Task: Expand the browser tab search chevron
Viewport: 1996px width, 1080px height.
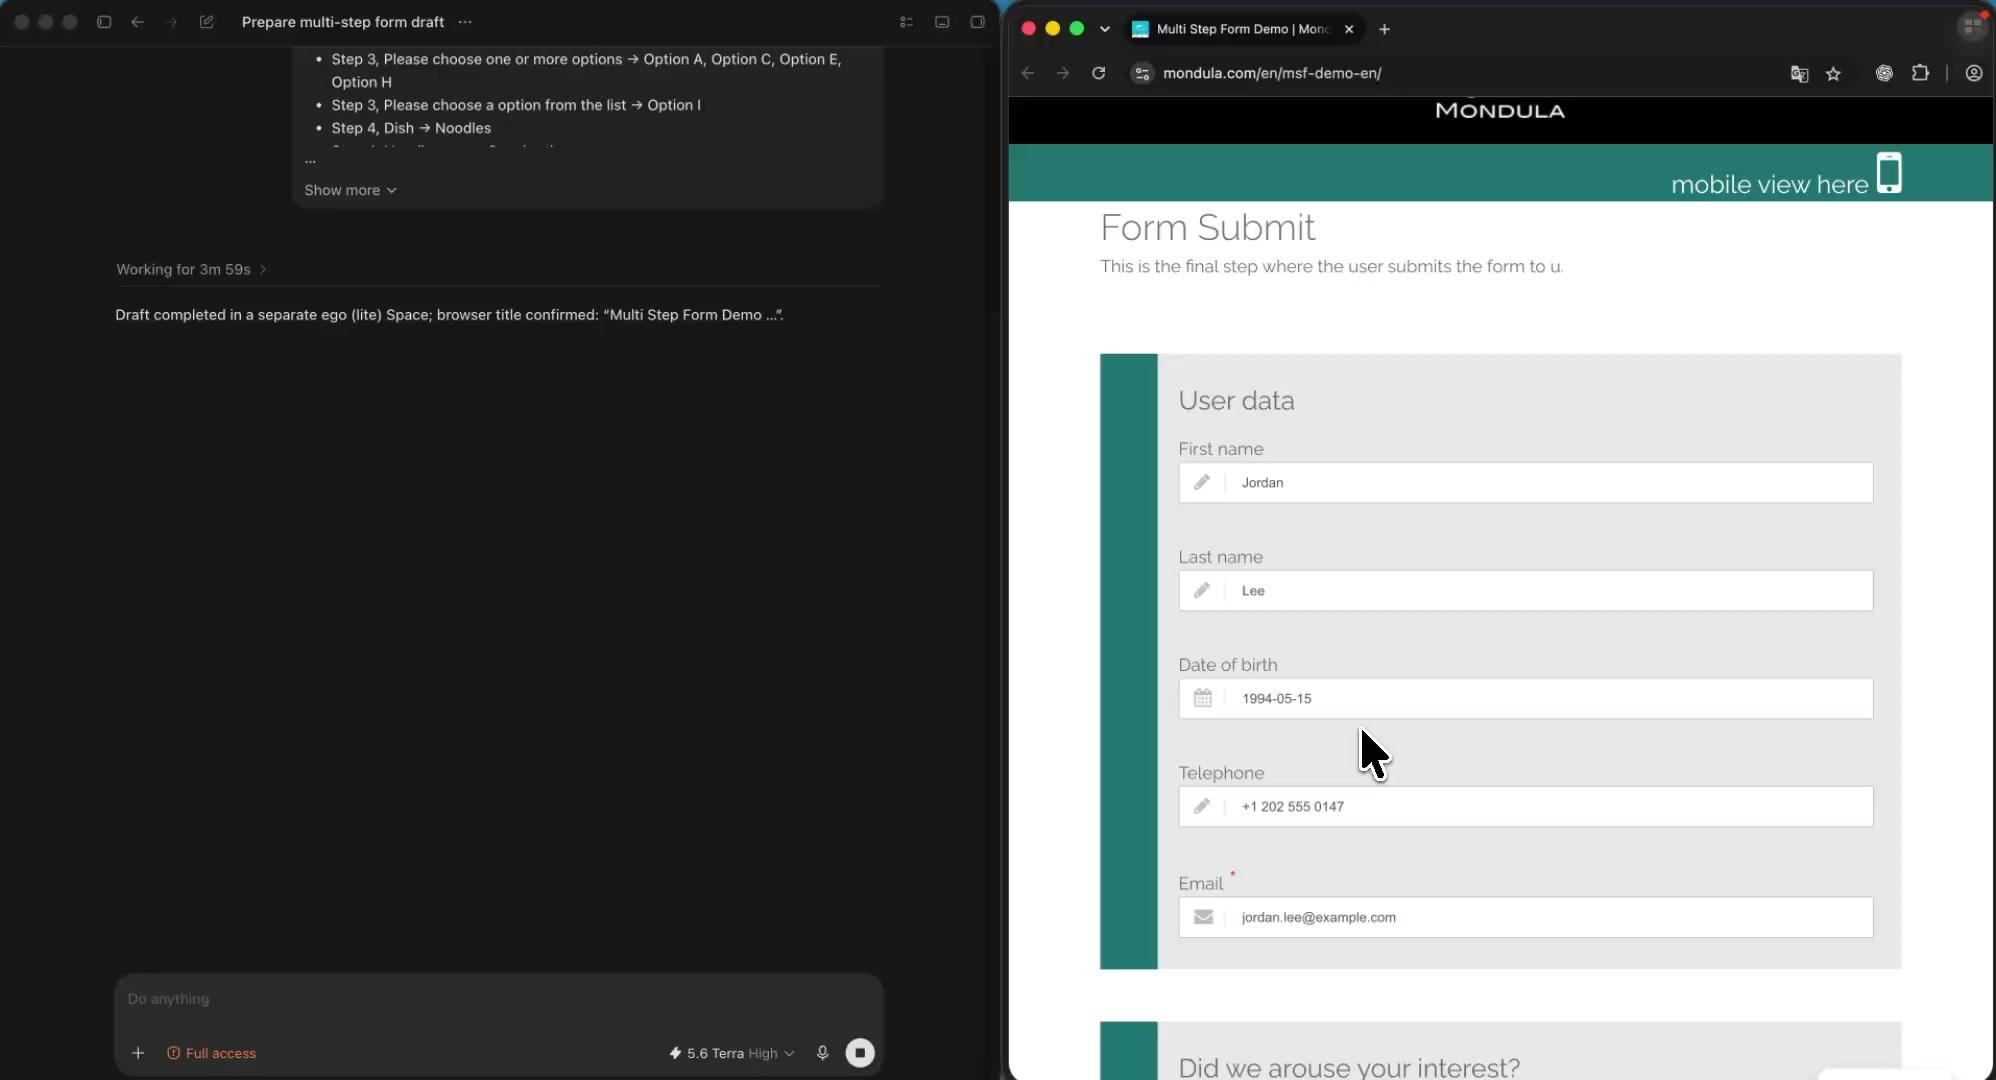Action: [x=1104, y=29]
